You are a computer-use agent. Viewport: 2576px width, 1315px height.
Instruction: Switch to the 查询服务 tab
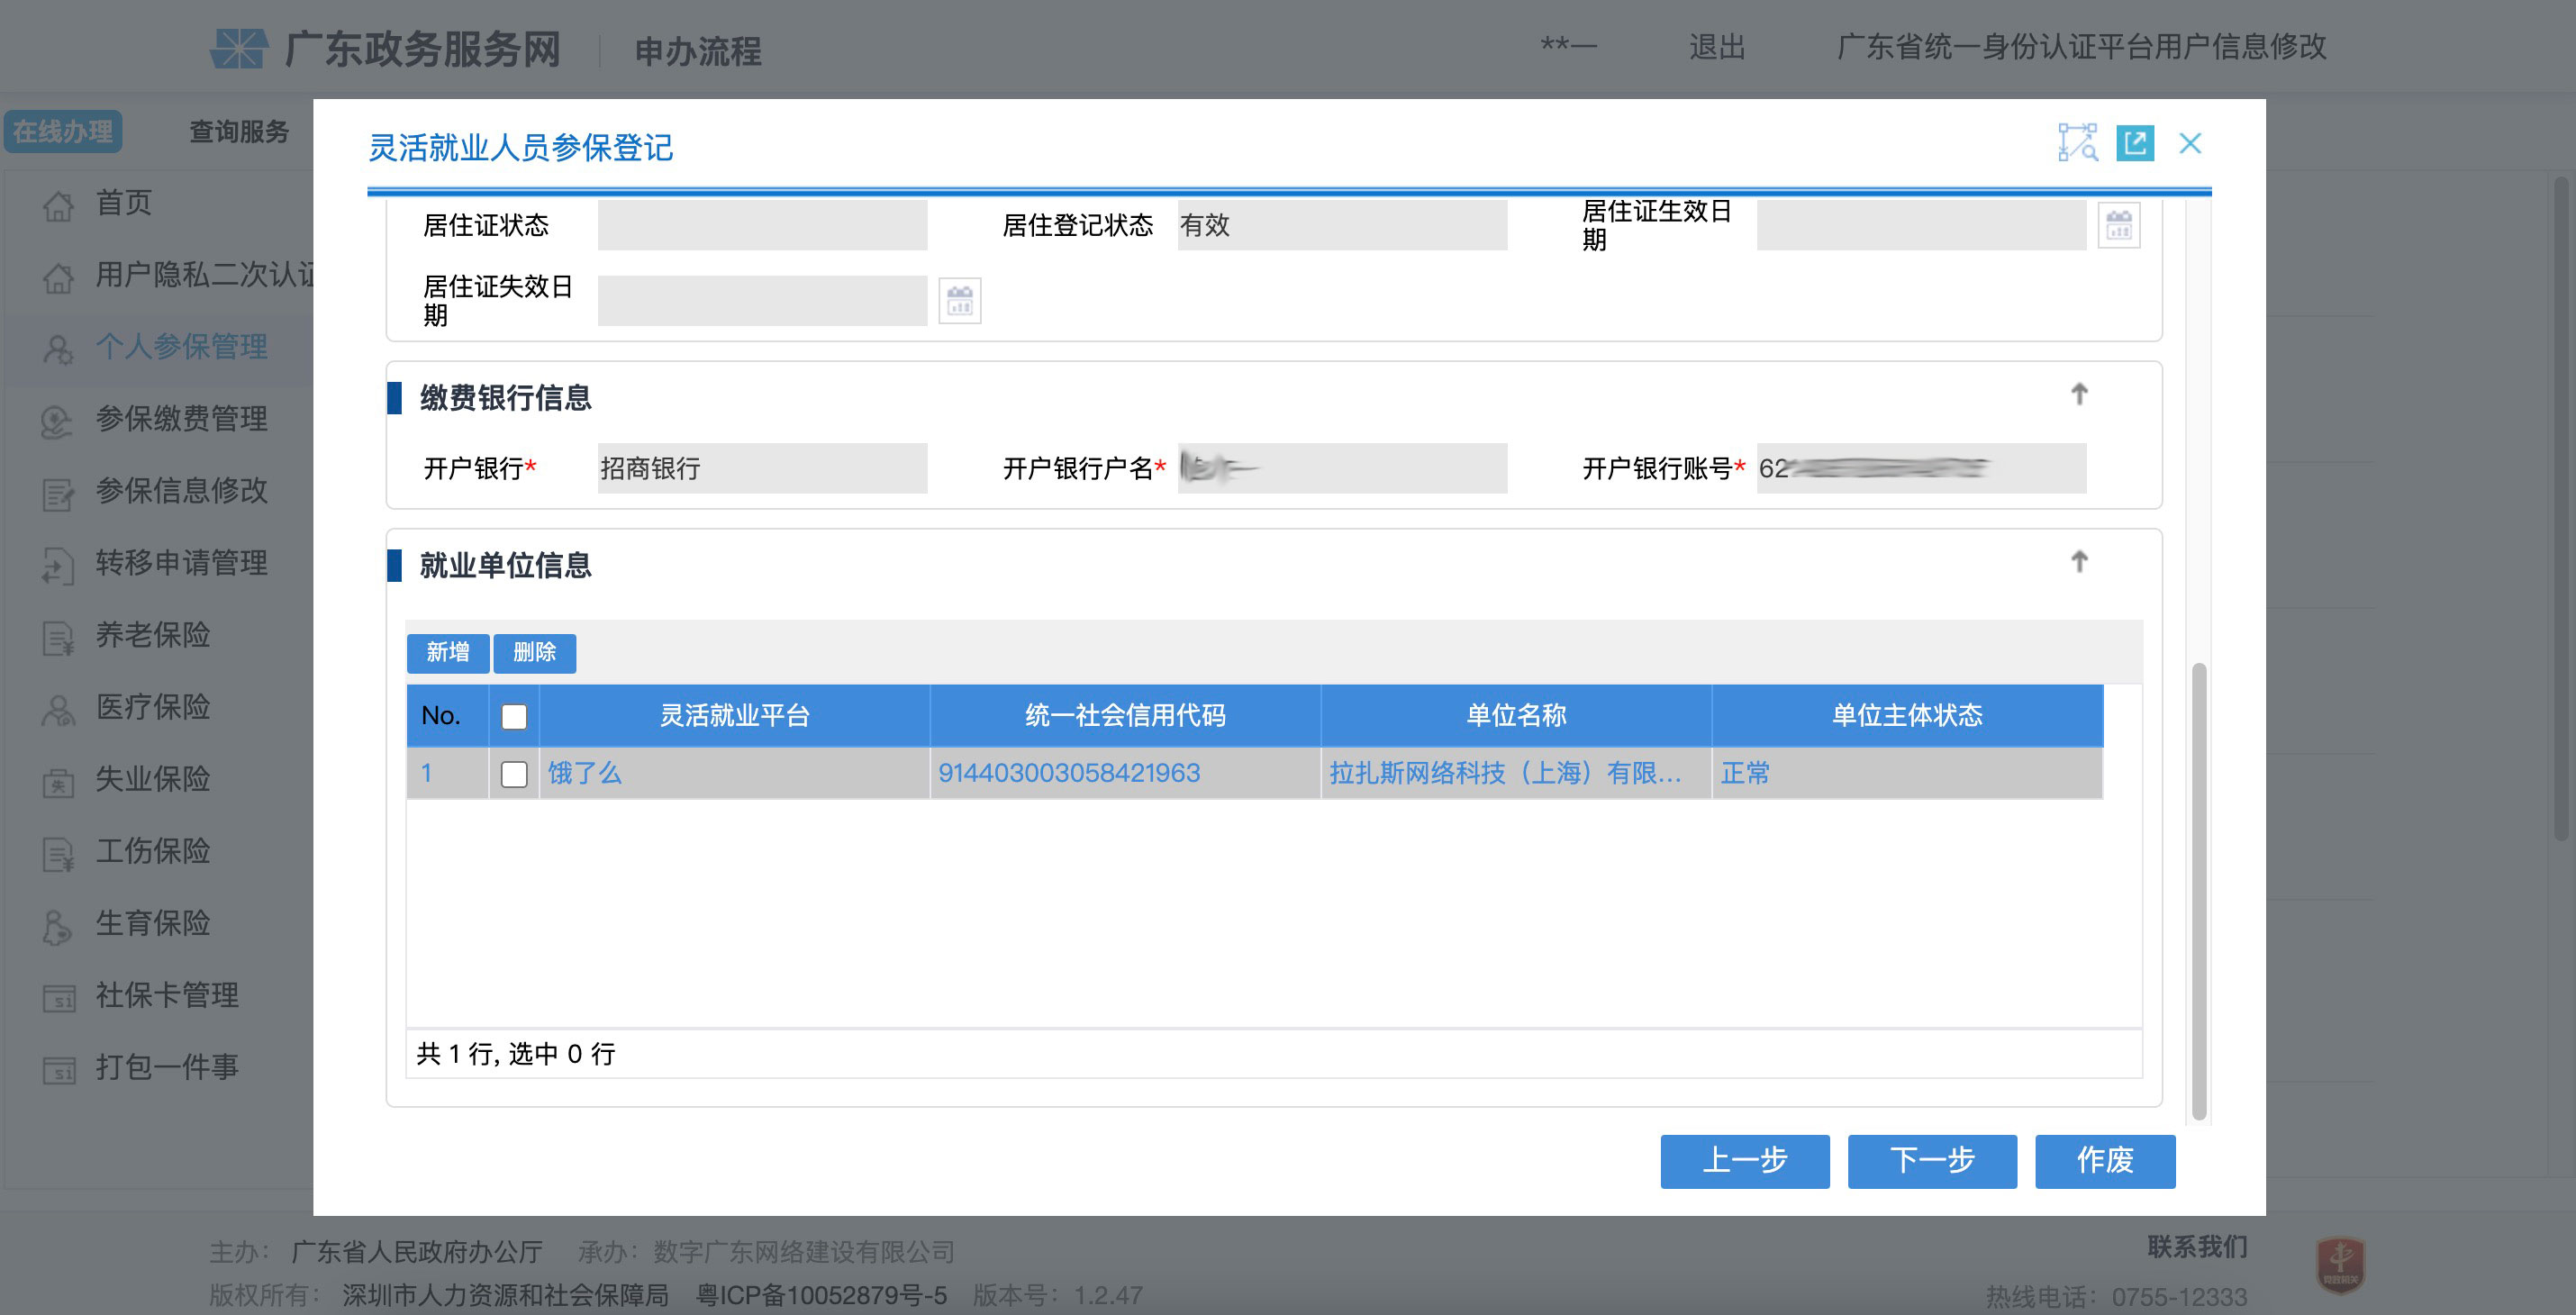(237, 130)
